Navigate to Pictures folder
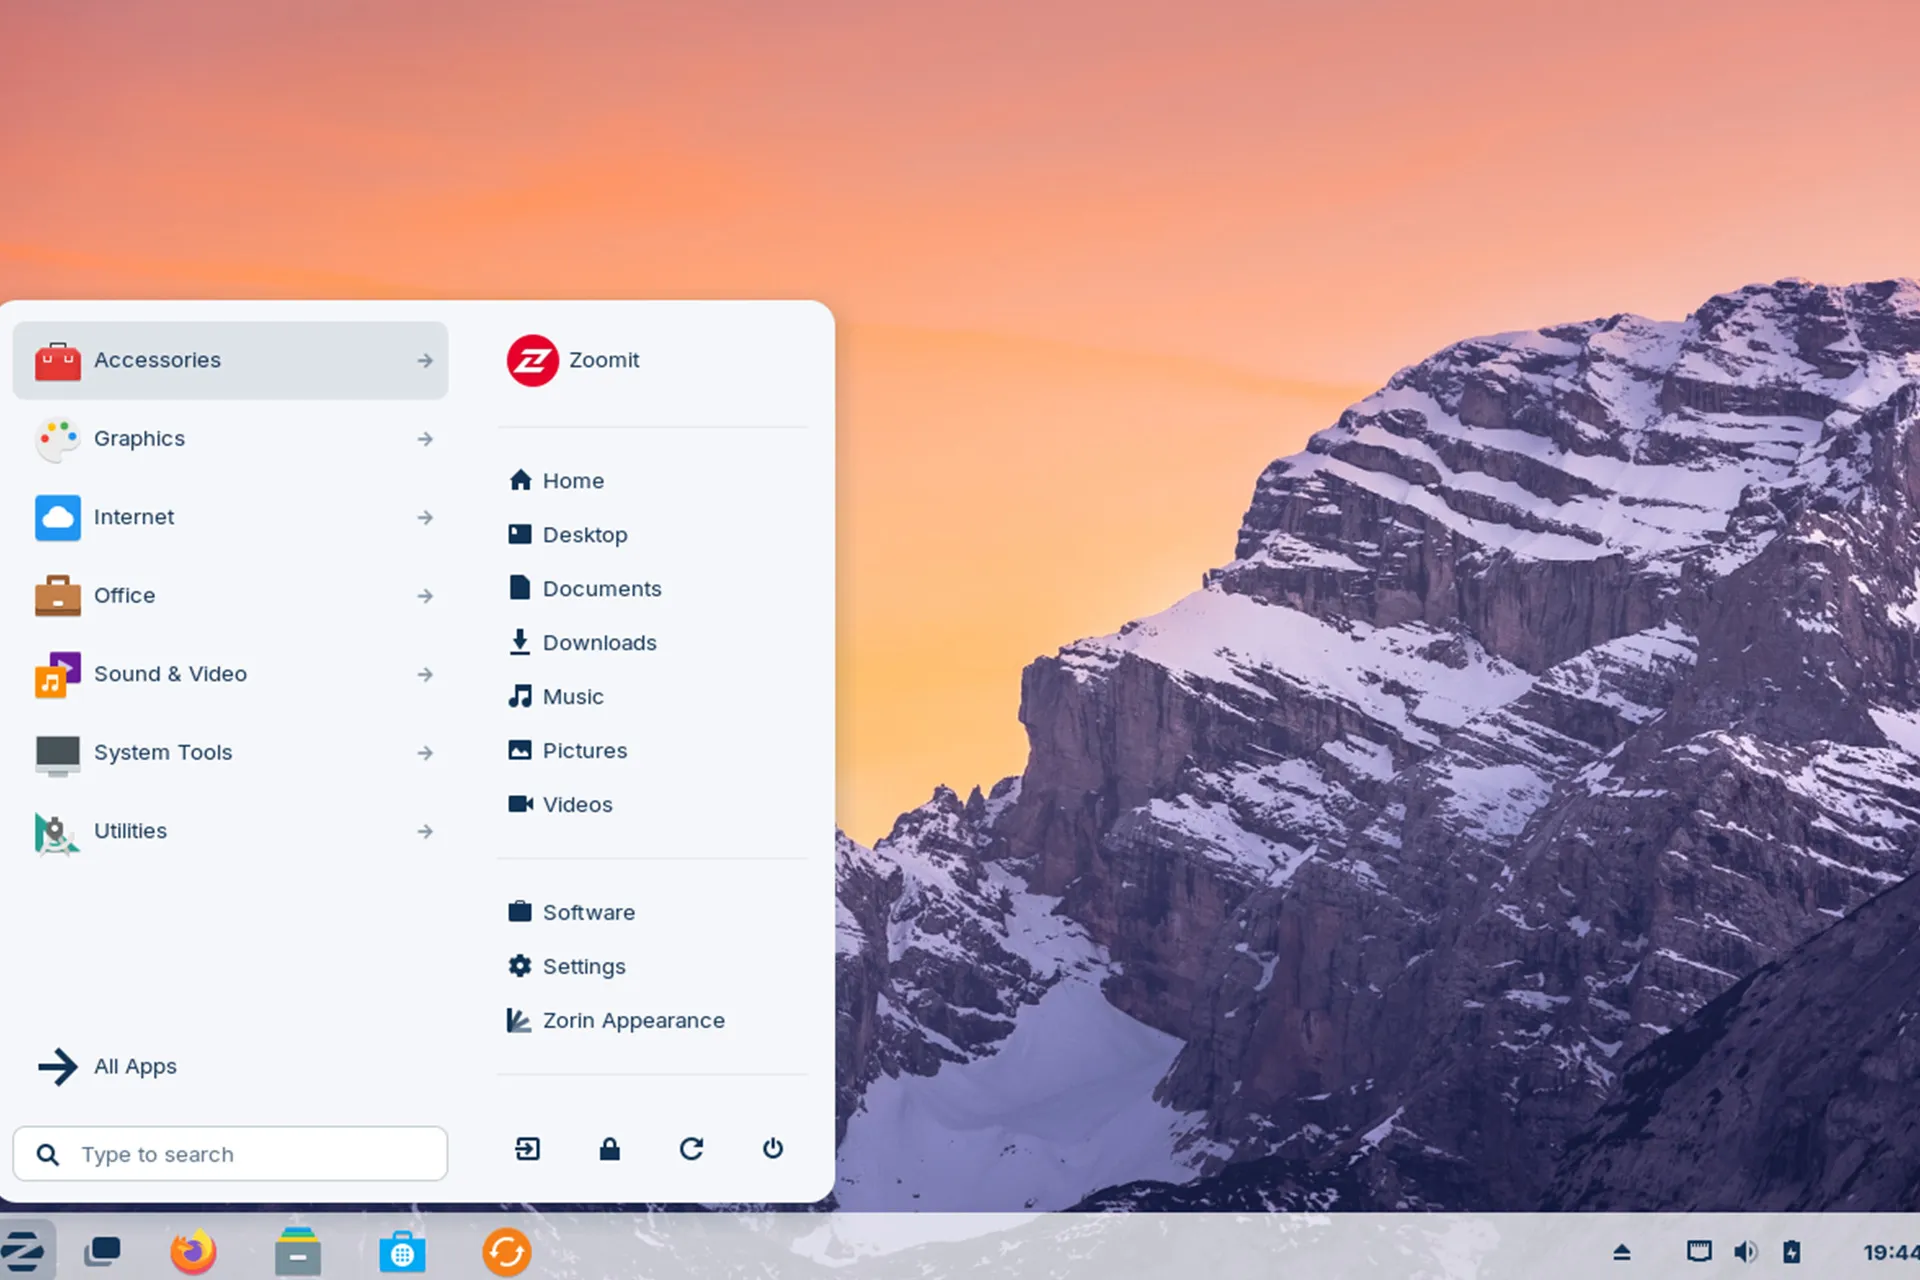Image resolution: width=1920 pixels, height=1280 pixels. coord(583,750)
